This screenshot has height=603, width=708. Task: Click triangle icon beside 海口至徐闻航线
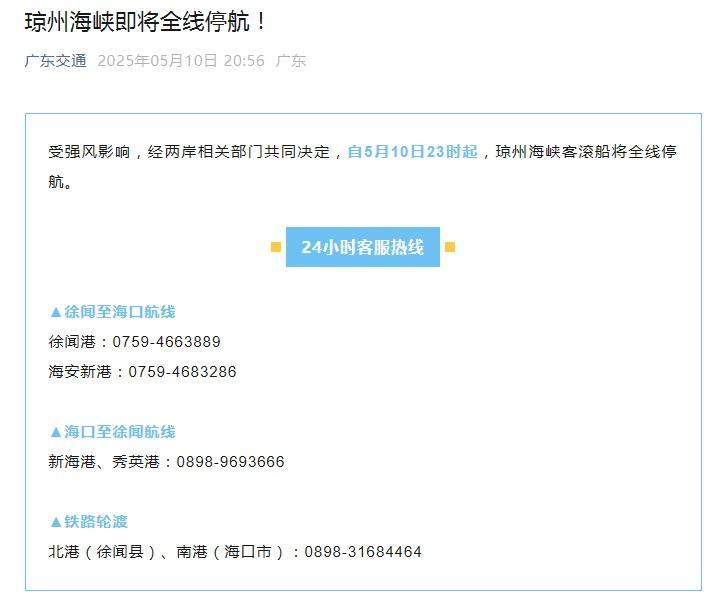(56, 432)
